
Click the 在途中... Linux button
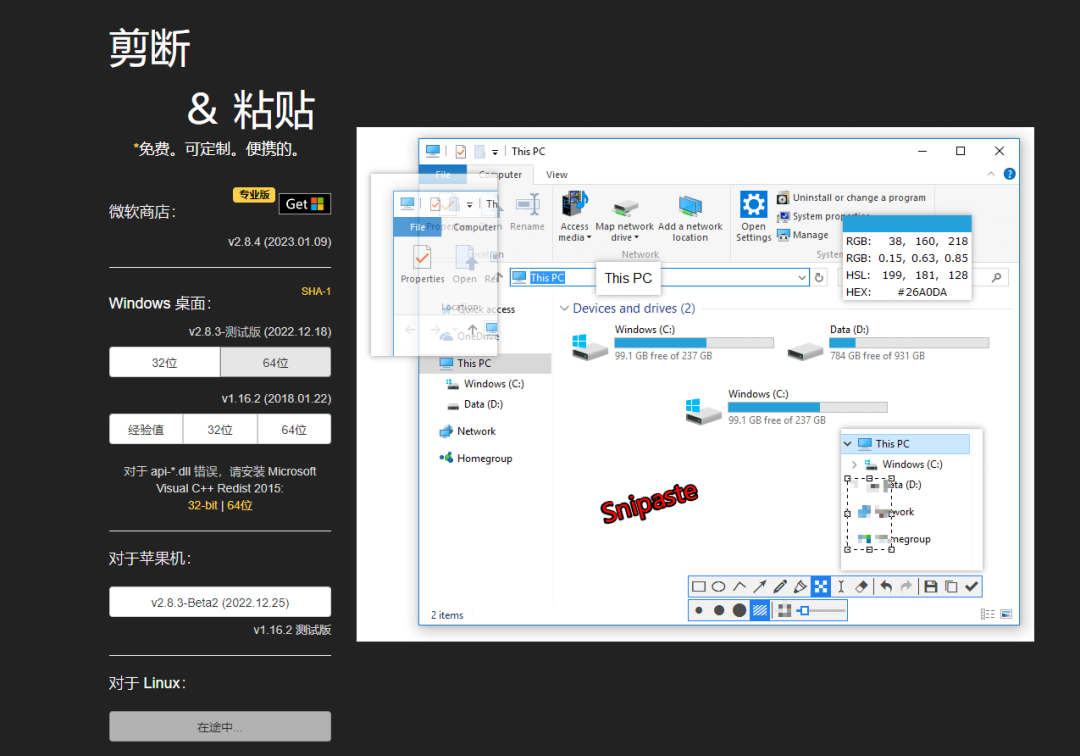[x=220, y=726]
